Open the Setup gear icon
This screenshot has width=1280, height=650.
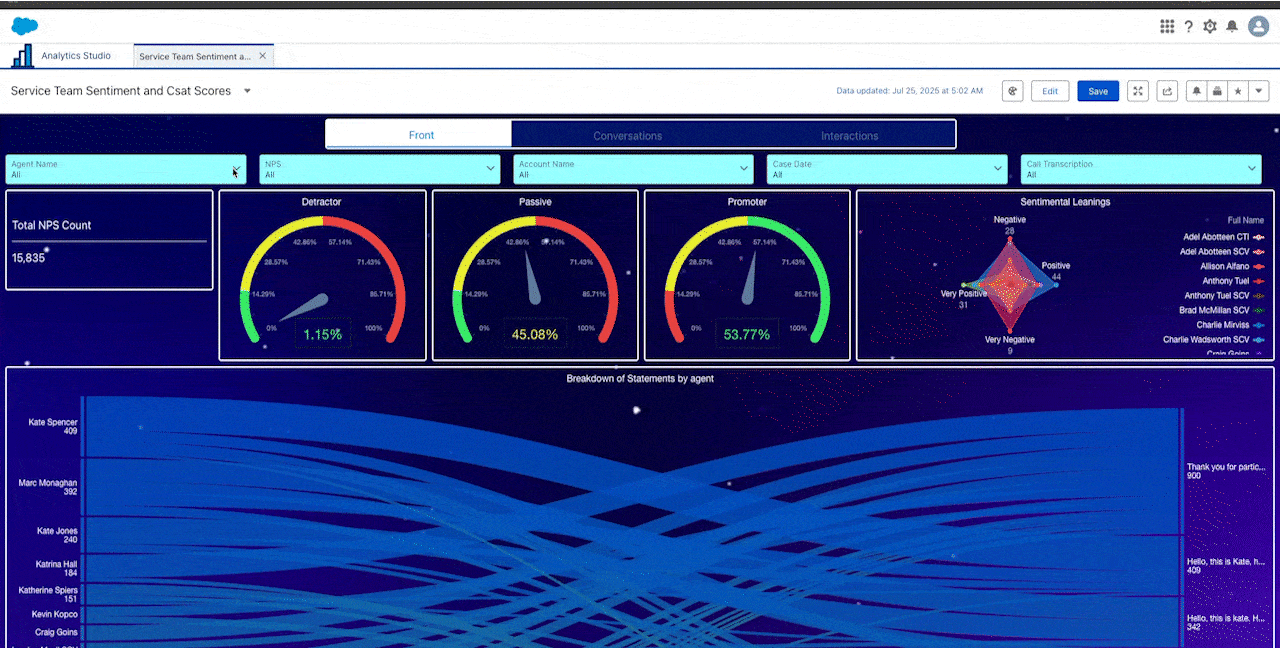coord(1210,27)
